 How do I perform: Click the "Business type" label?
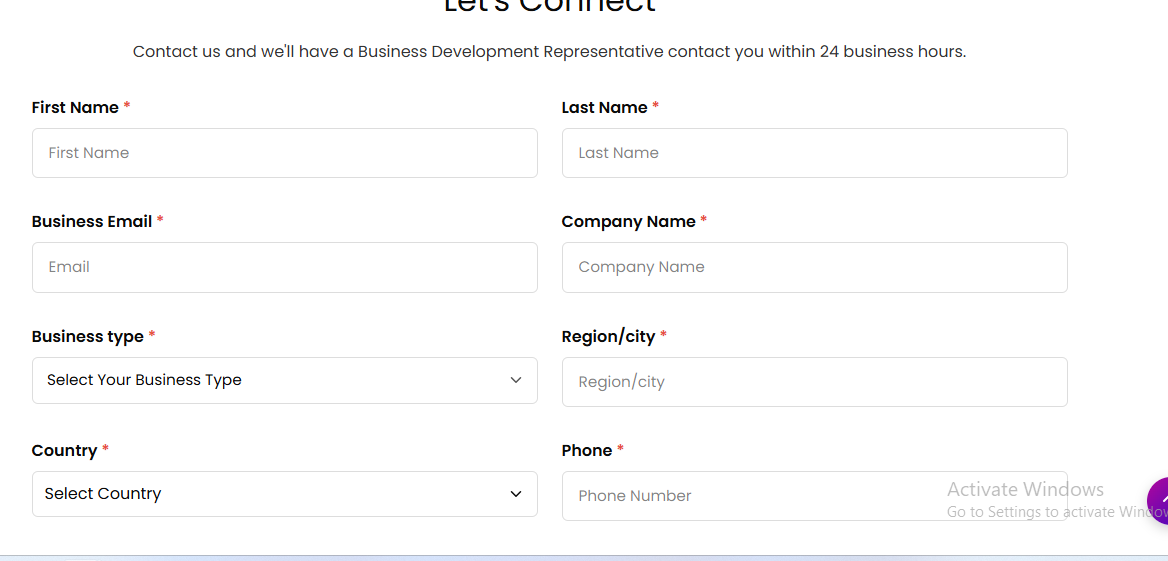coord(88,337)
